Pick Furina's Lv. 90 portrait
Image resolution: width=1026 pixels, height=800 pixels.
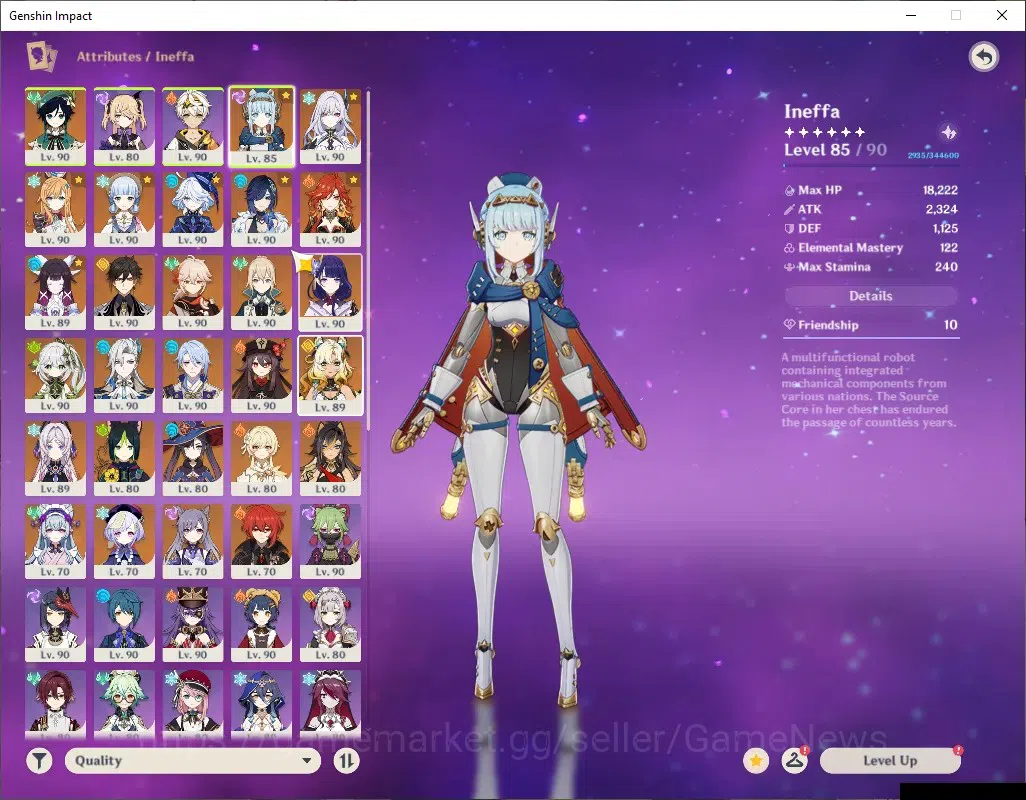click(x=193, y=209)
